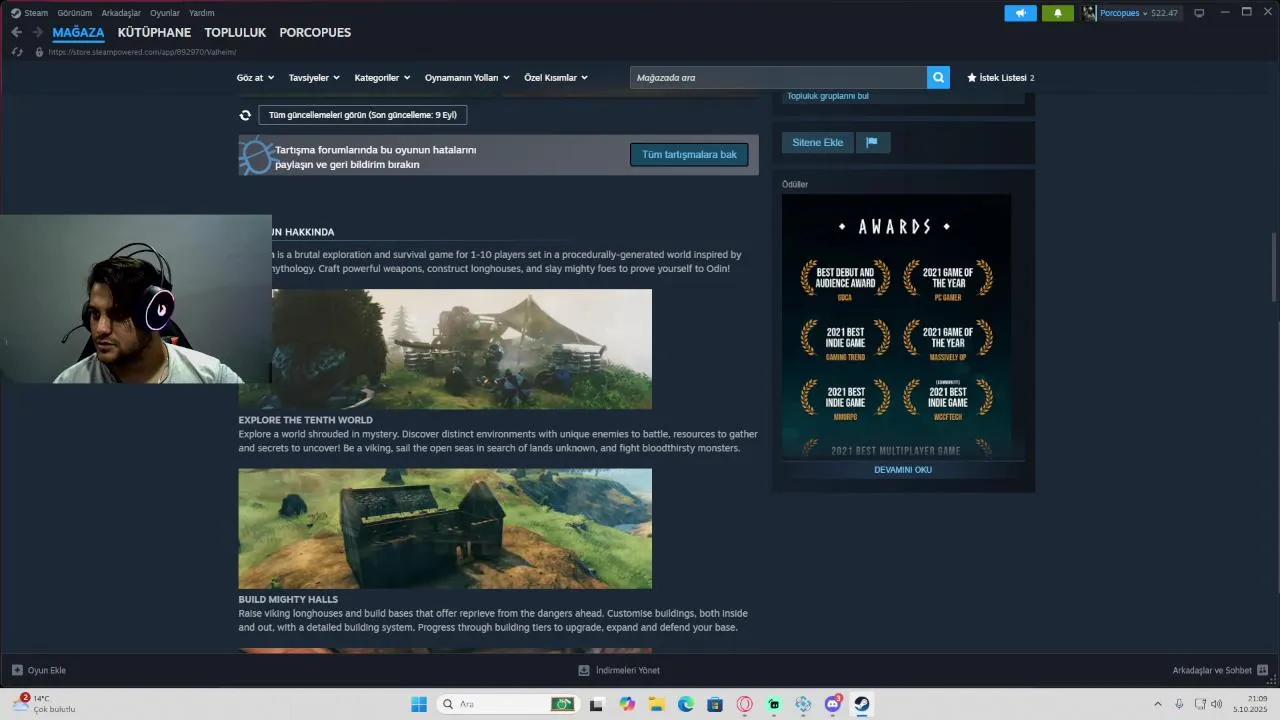This screenshot has height=720, width=1280.
Task: Click the Mağazada ara search field
Action: (x=778, y=77)
